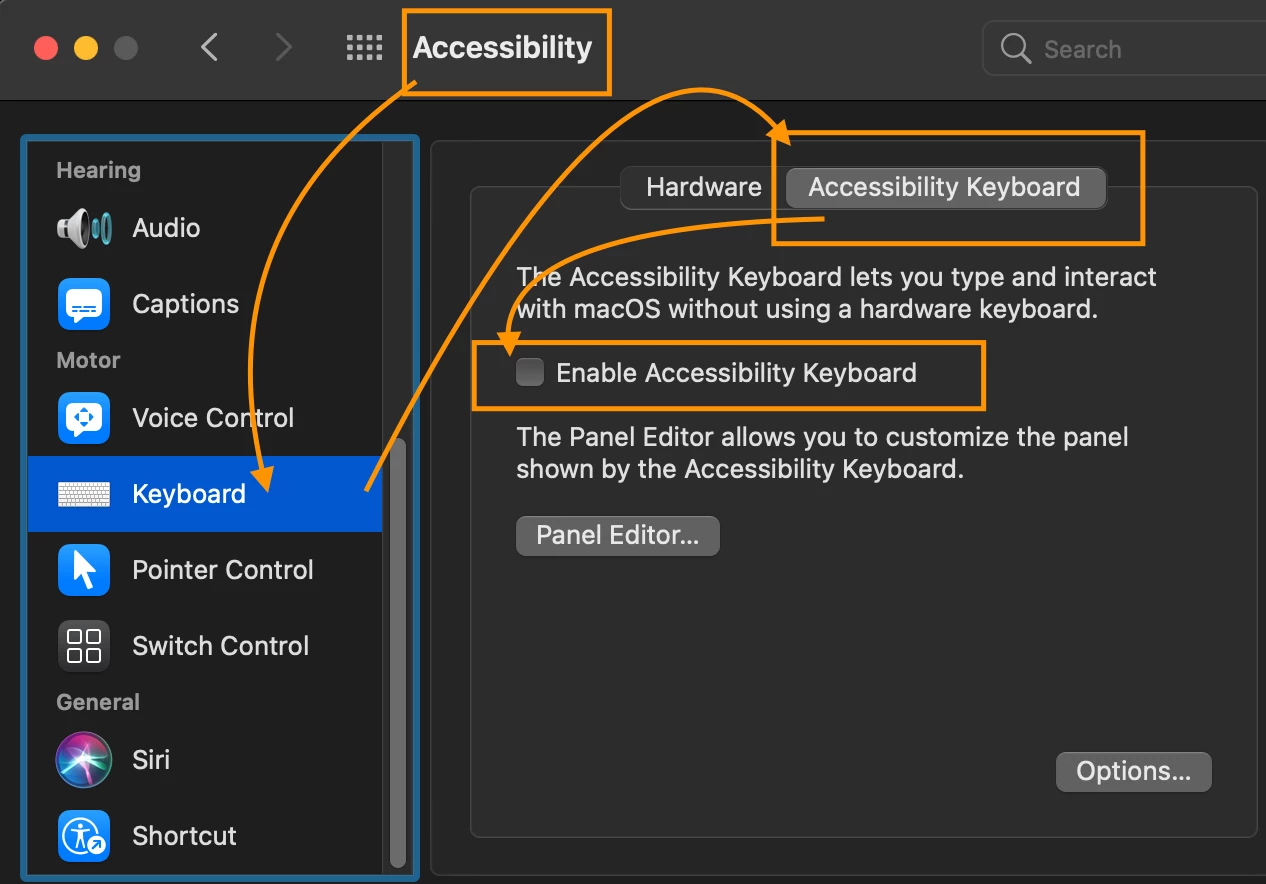
Task: Click the yellow minimize window button
Action: pos(86,48)
